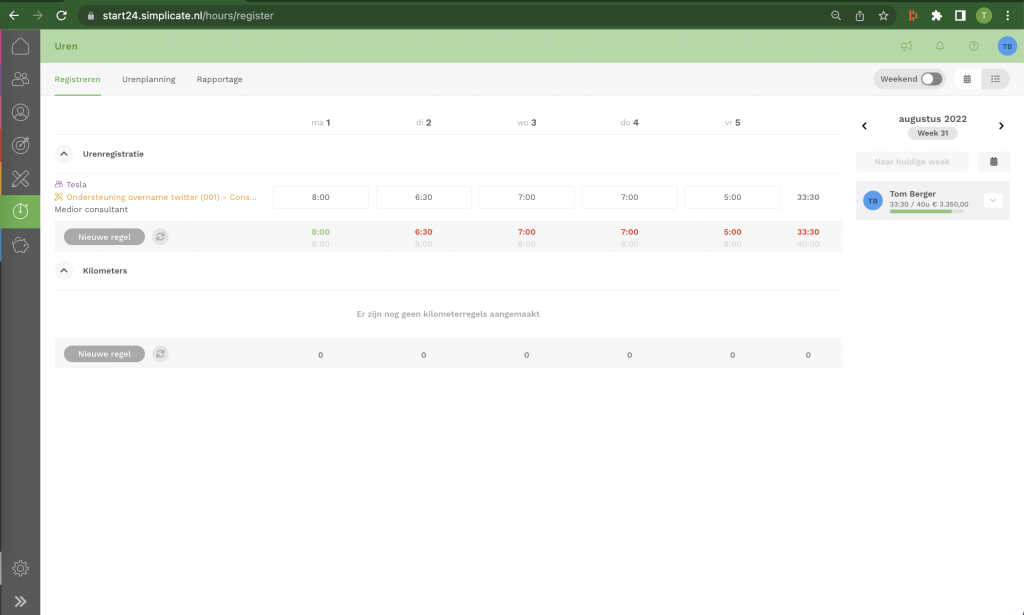Expand Tom Berger's dropdown arrow

click(x=992, y=200)
